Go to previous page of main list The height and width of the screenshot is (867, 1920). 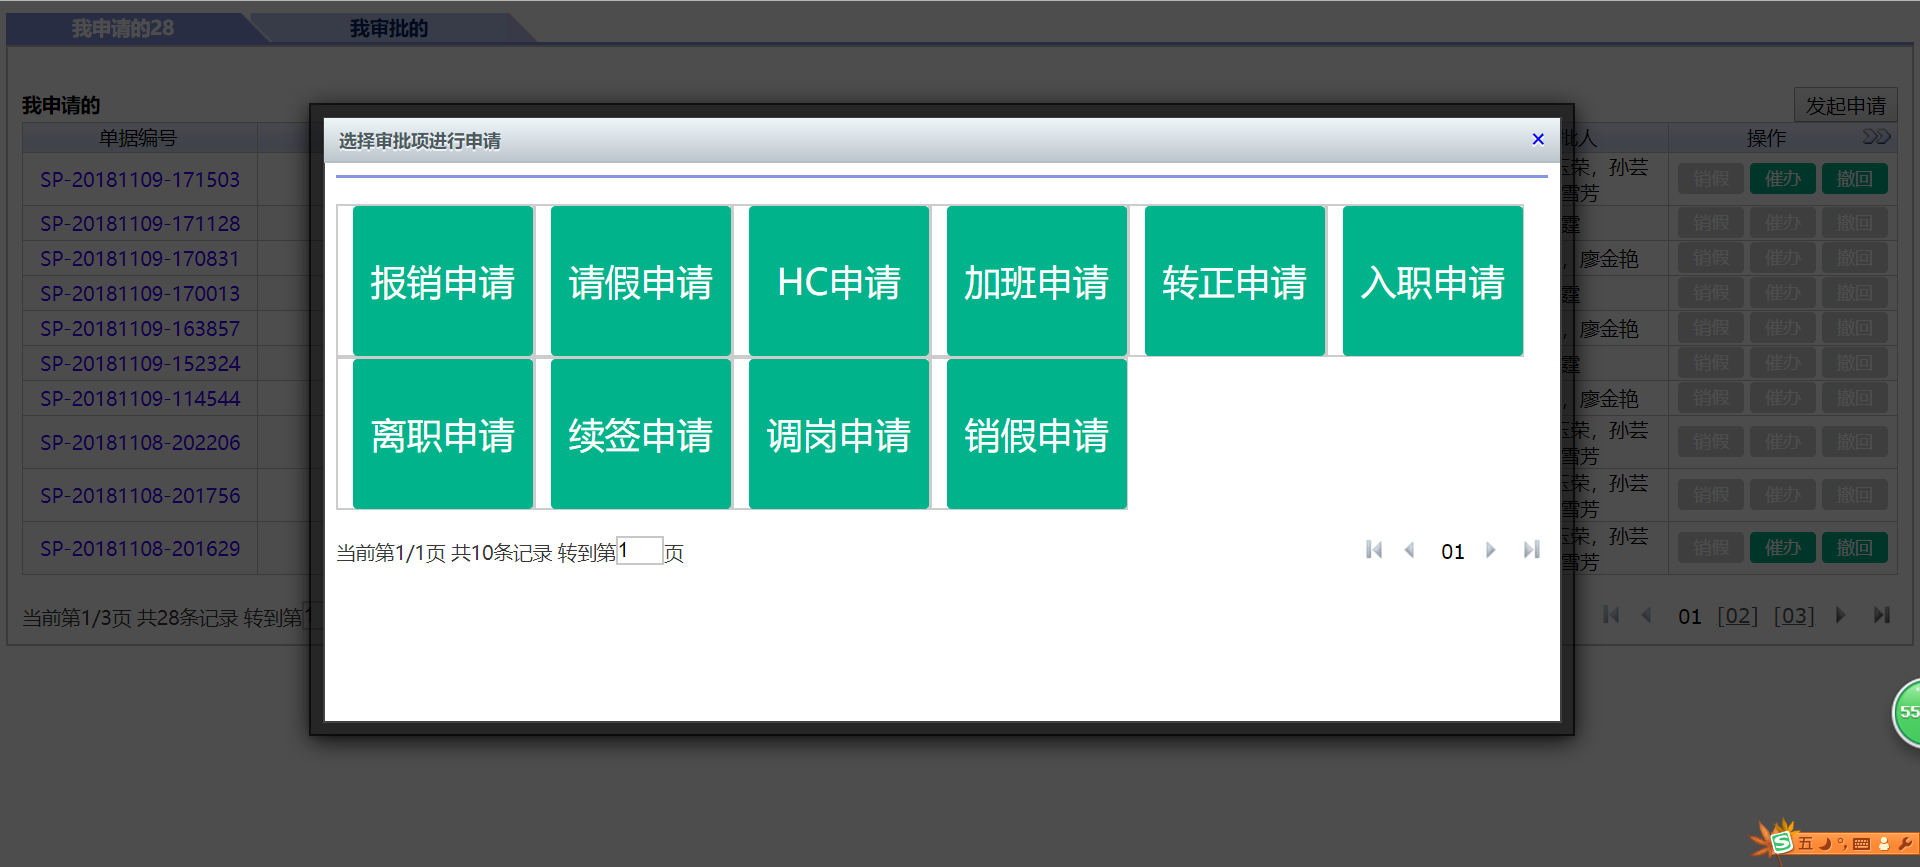coord(1647,615)
